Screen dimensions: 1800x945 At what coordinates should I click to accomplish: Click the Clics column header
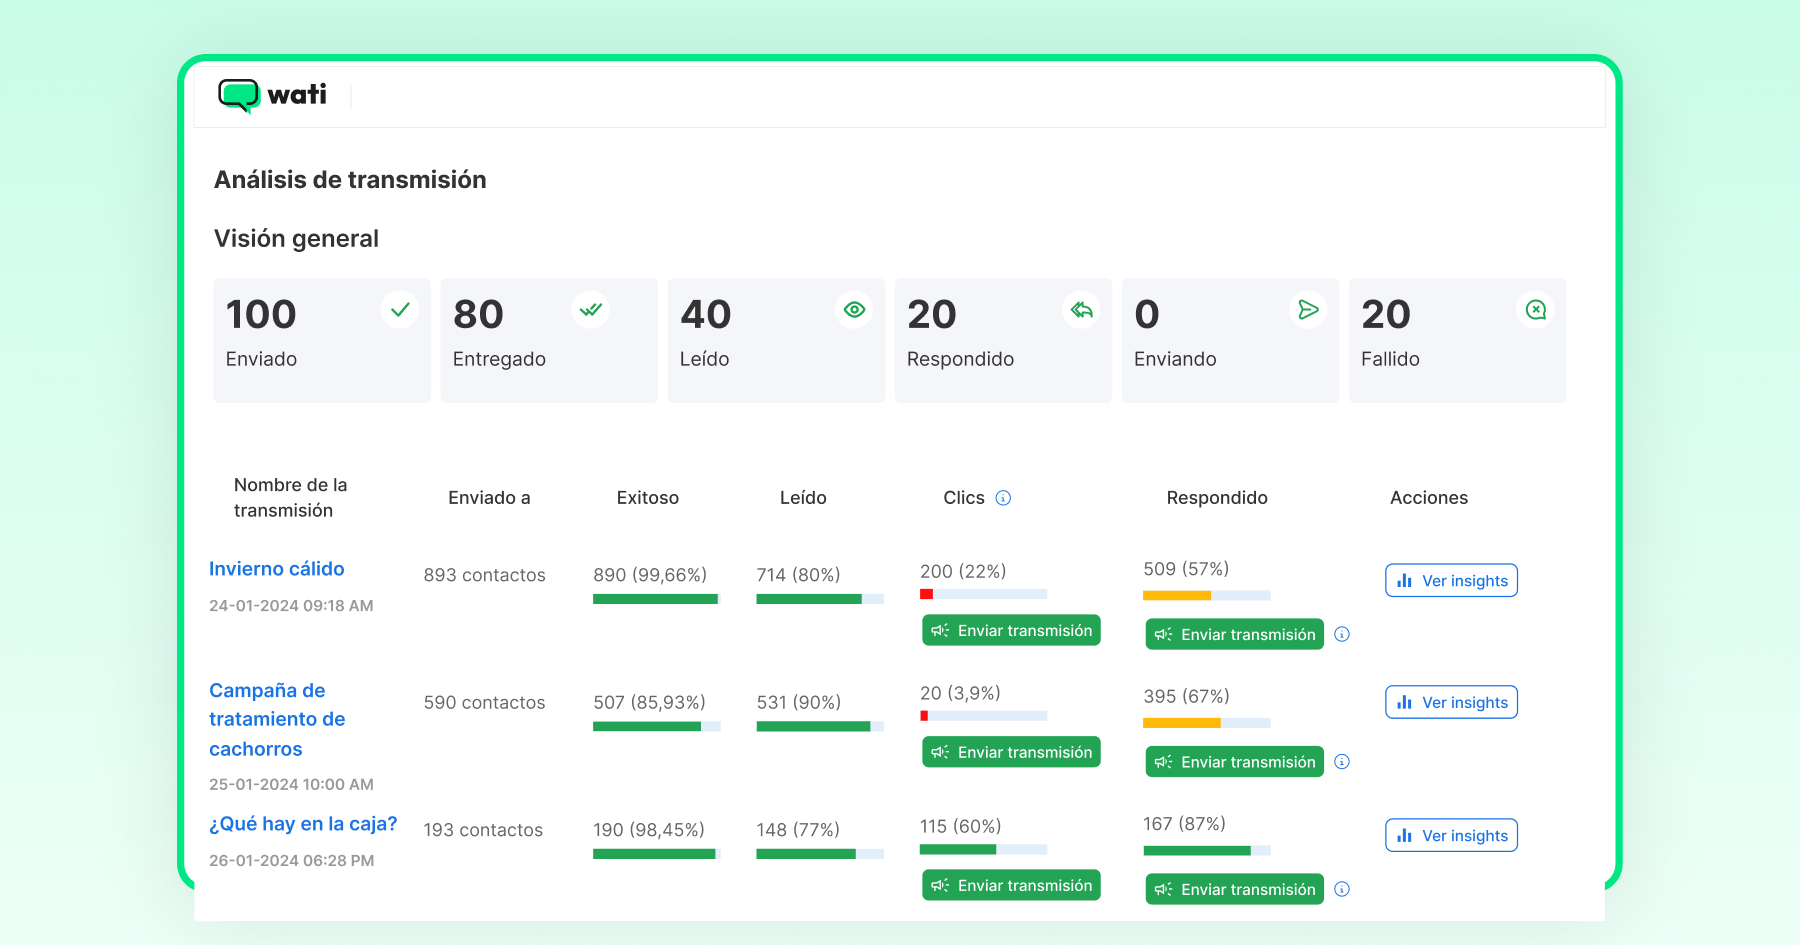coord(964,498)
